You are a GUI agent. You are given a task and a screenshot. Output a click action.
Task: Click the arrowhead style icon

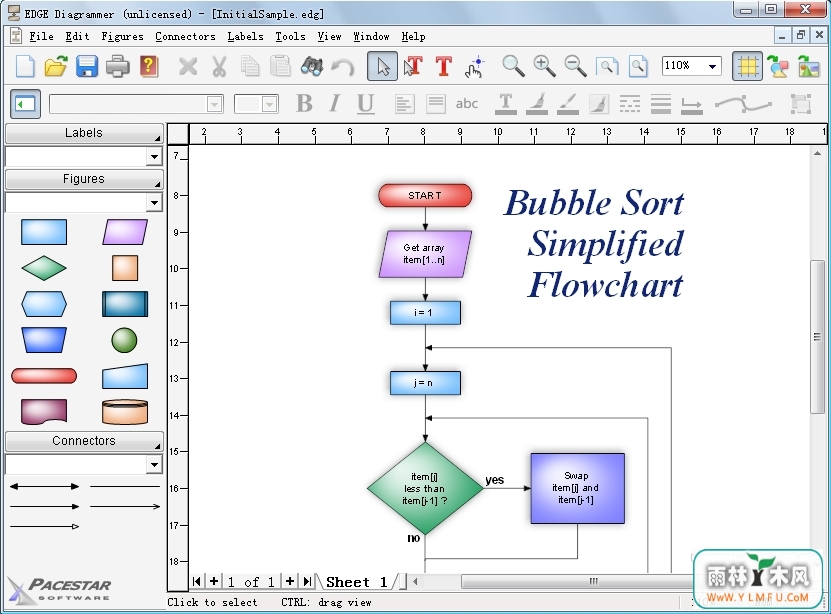(692, 104)
